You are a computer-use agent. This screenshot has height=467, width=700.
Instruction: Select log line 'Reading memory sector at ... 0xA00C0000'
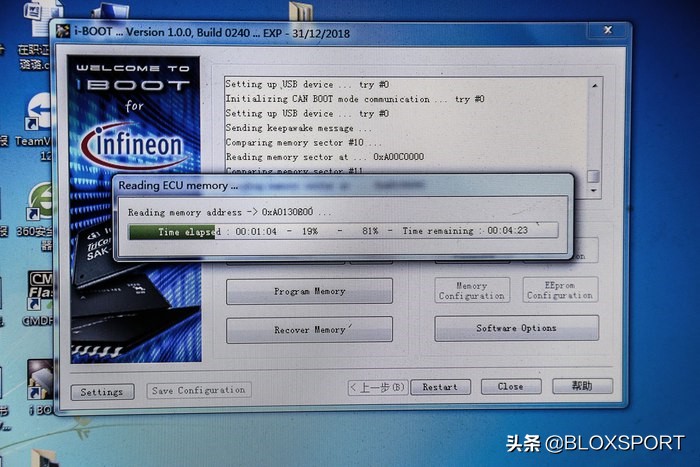[325, 157]
